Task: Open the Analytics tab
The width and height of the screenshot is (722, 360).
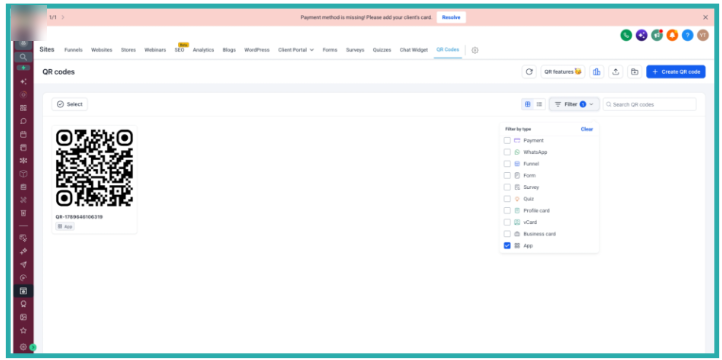Action: coord(203,50)
